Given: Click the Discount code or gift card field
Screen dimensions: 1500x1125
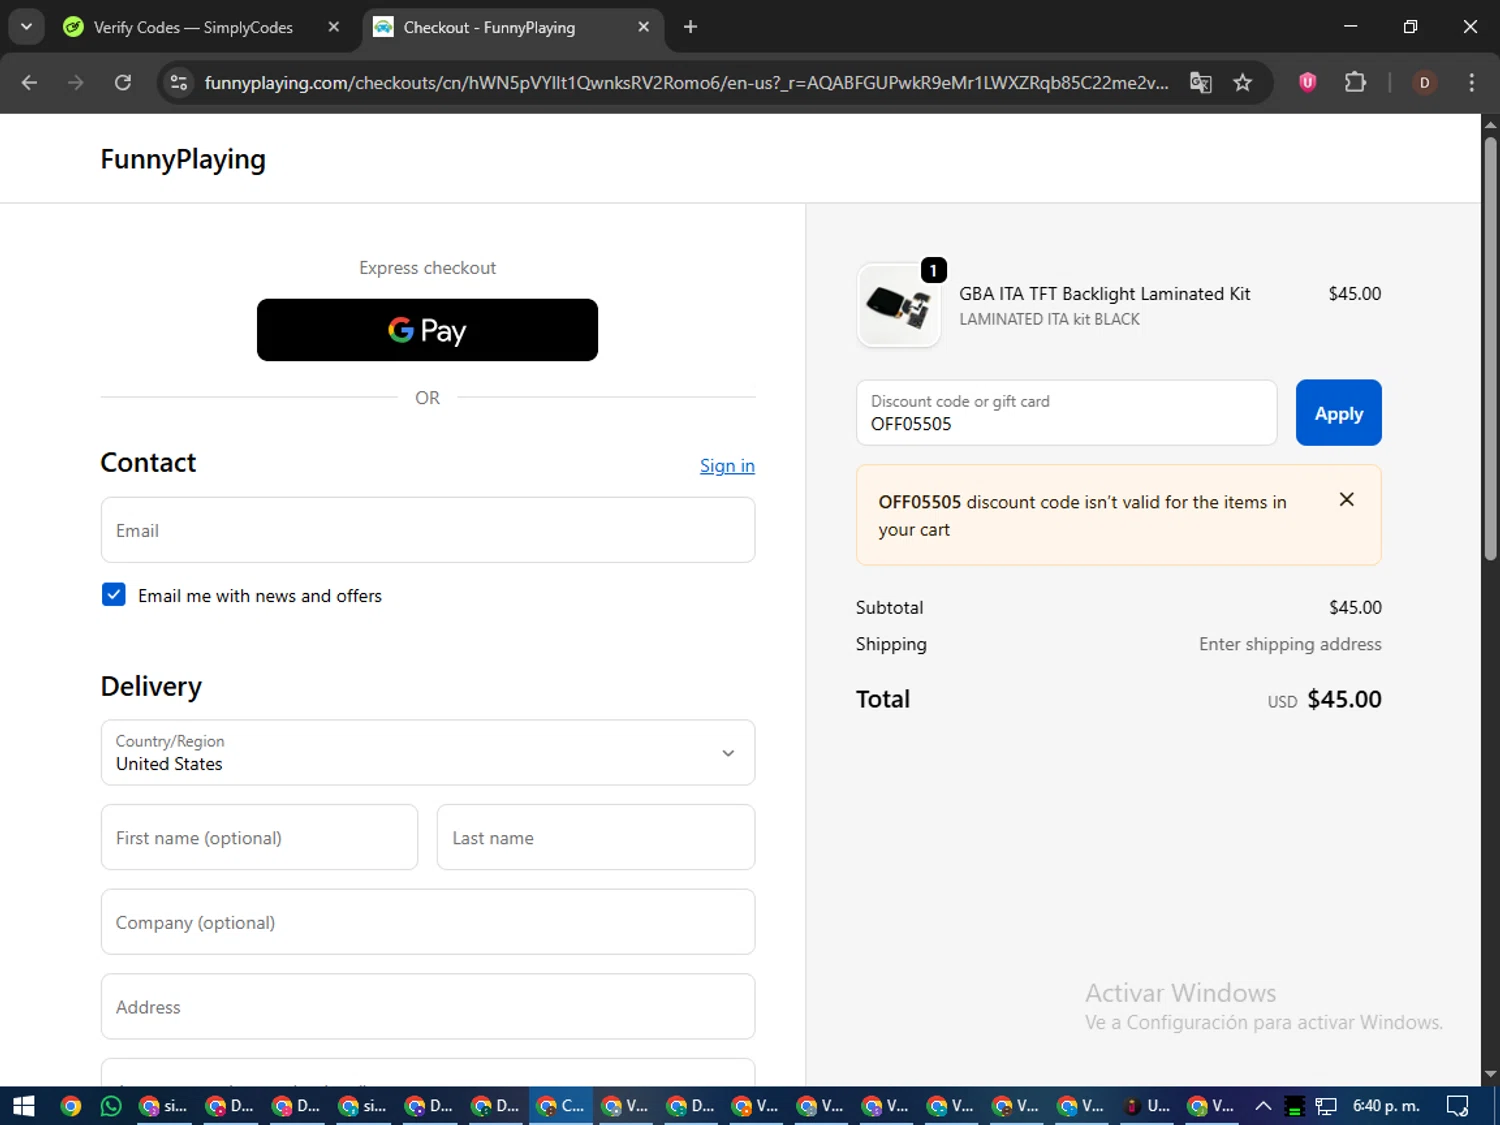Looking at the screenshot, I should [x=1066, y=412].
